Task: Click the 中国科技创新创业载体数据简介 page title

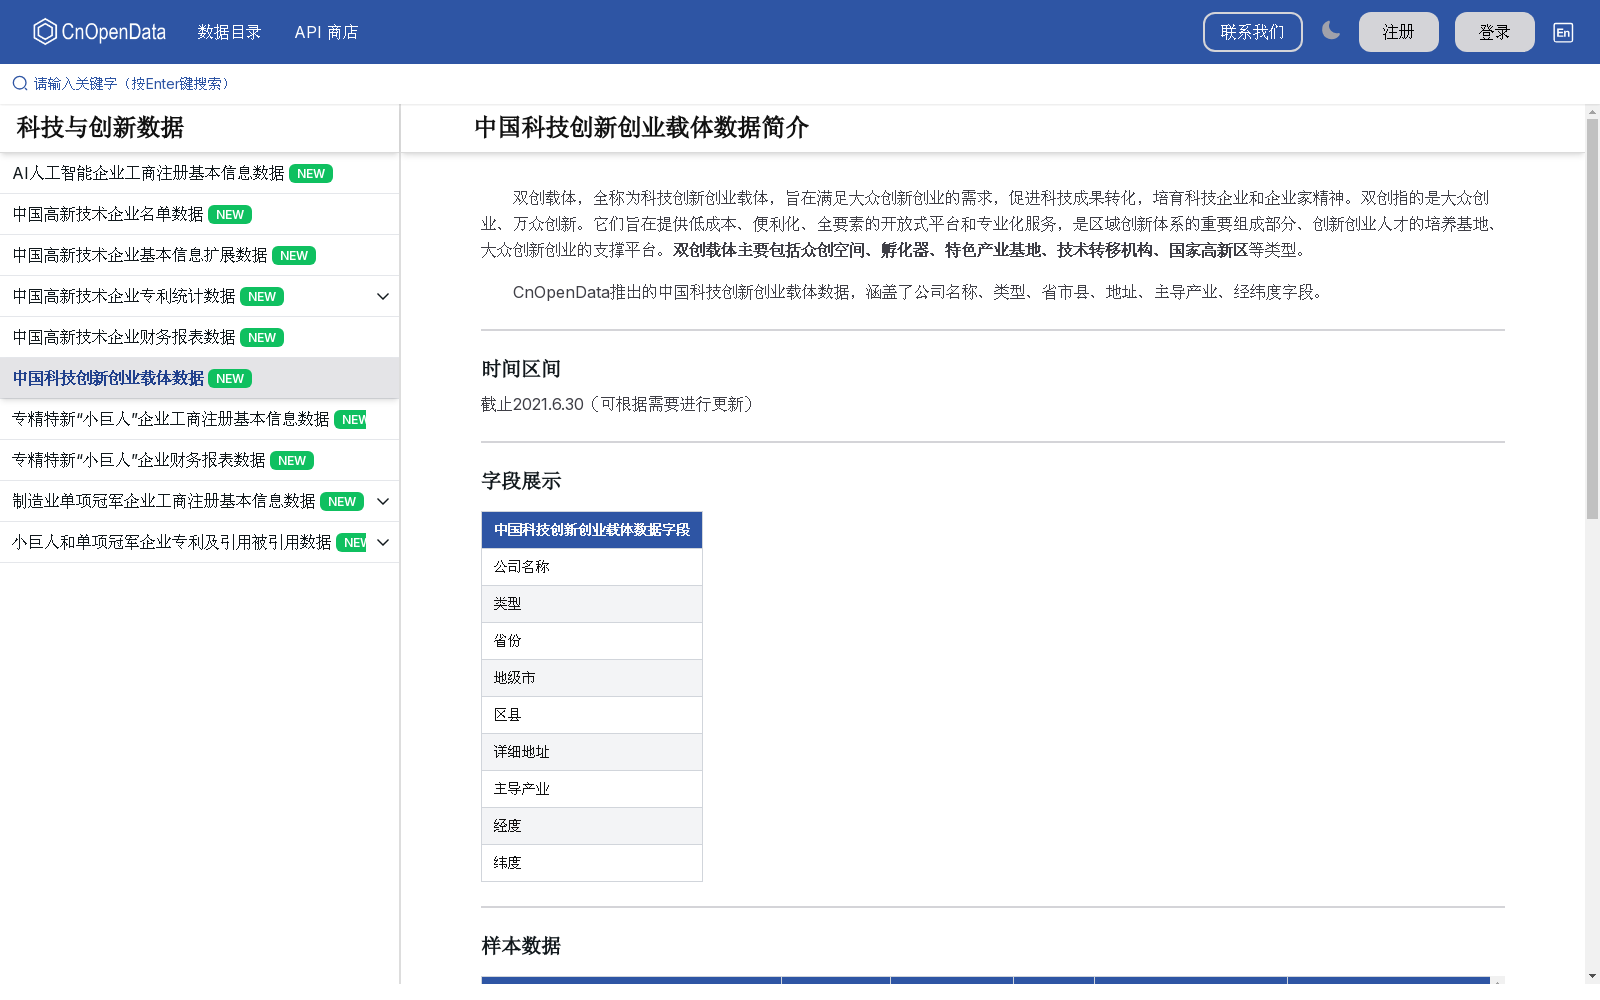Action: click(x=641, y=128)
